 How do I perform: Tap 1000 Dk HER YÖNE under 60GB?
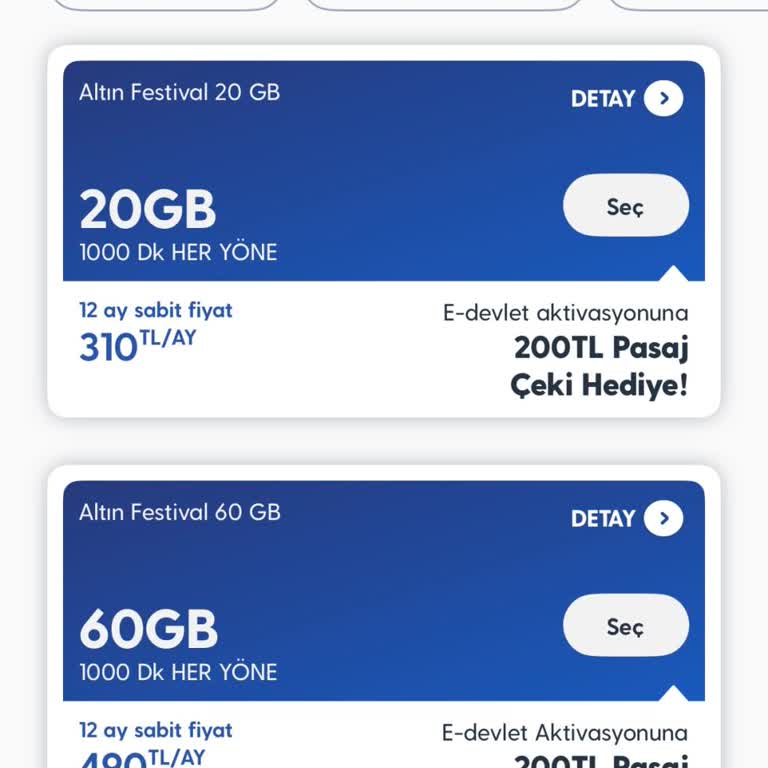click(x=178, y=672)
